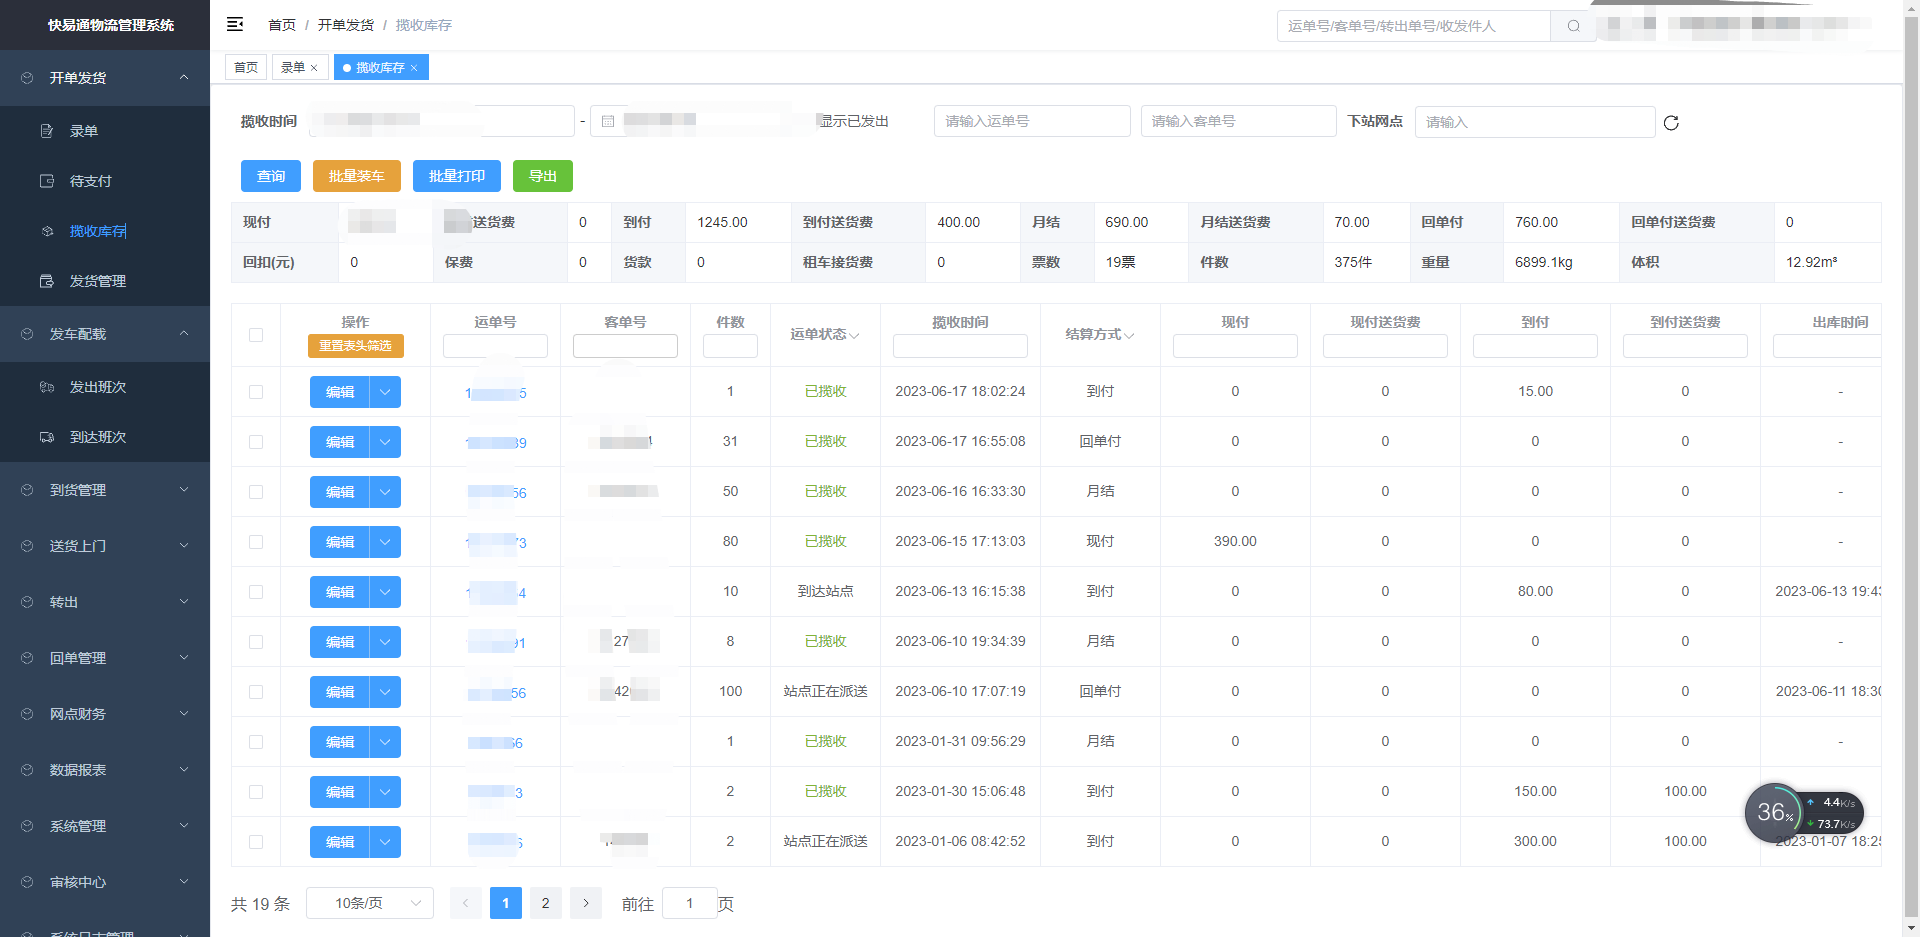This screenshot has height=937, width=1920.
Task: Check the row dated 2023-06-13 16:15:38
Action: pos(256,592)
